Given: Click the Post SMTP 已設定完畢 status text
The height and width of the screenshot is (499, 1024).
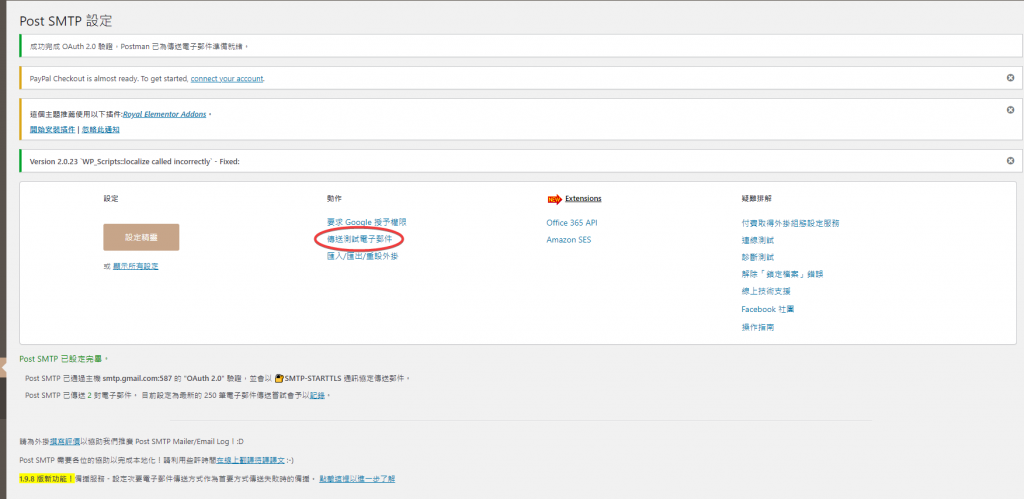Looking at the screenshot, I should (63, 359).
